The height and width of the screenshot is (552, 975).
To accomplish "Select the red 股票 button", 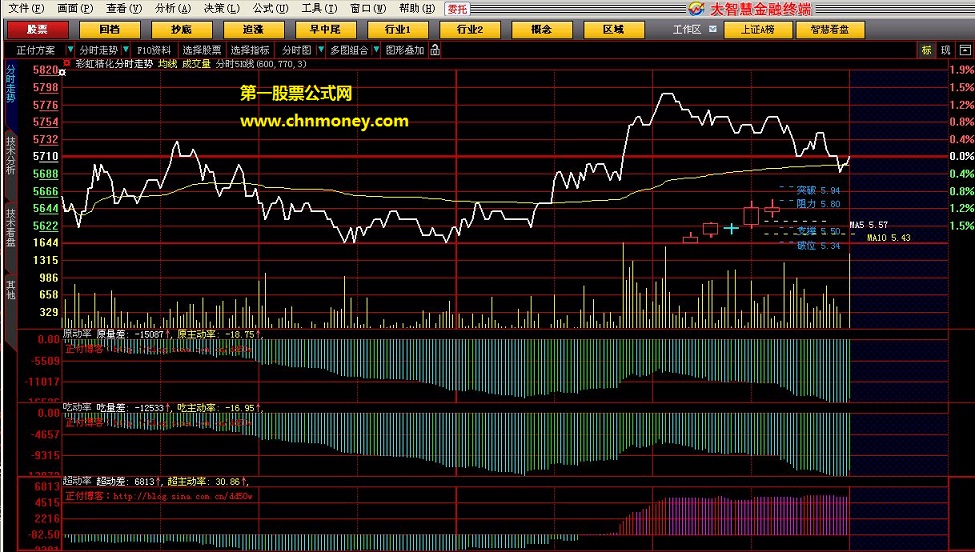I will point(37,29).
